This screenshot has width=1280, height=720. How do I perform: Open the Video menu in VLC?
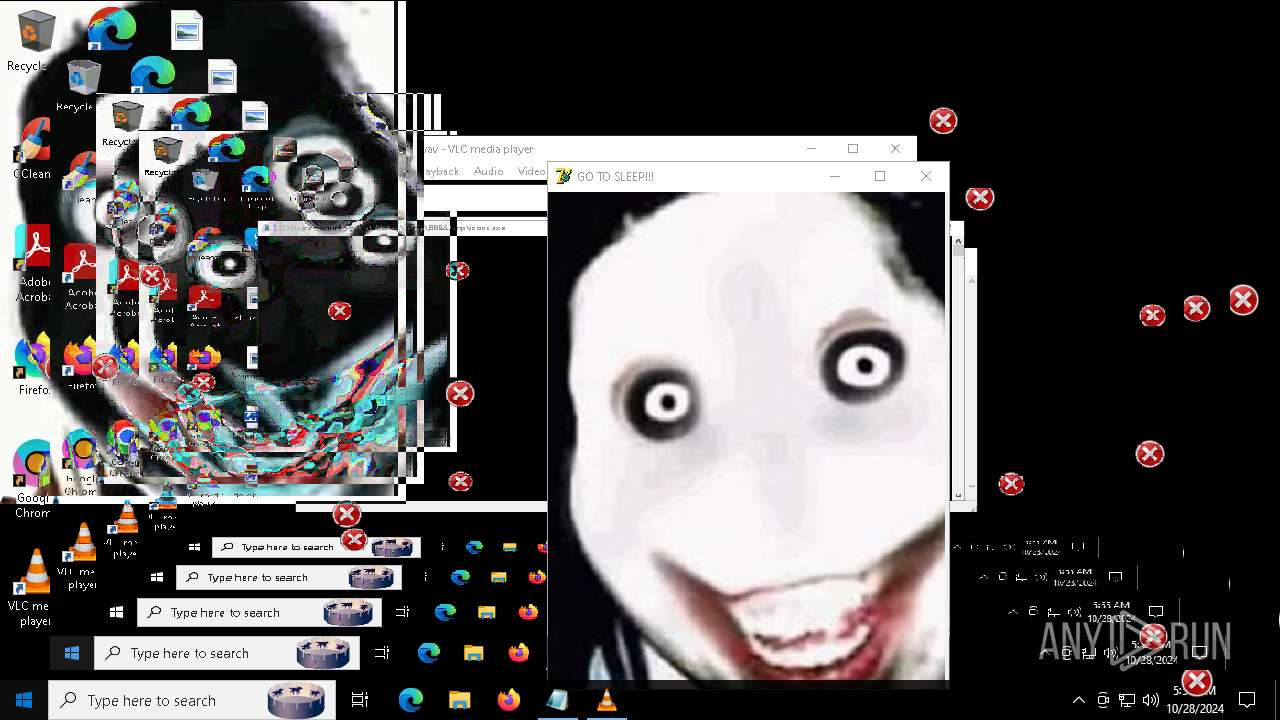(x=531, y=171)
